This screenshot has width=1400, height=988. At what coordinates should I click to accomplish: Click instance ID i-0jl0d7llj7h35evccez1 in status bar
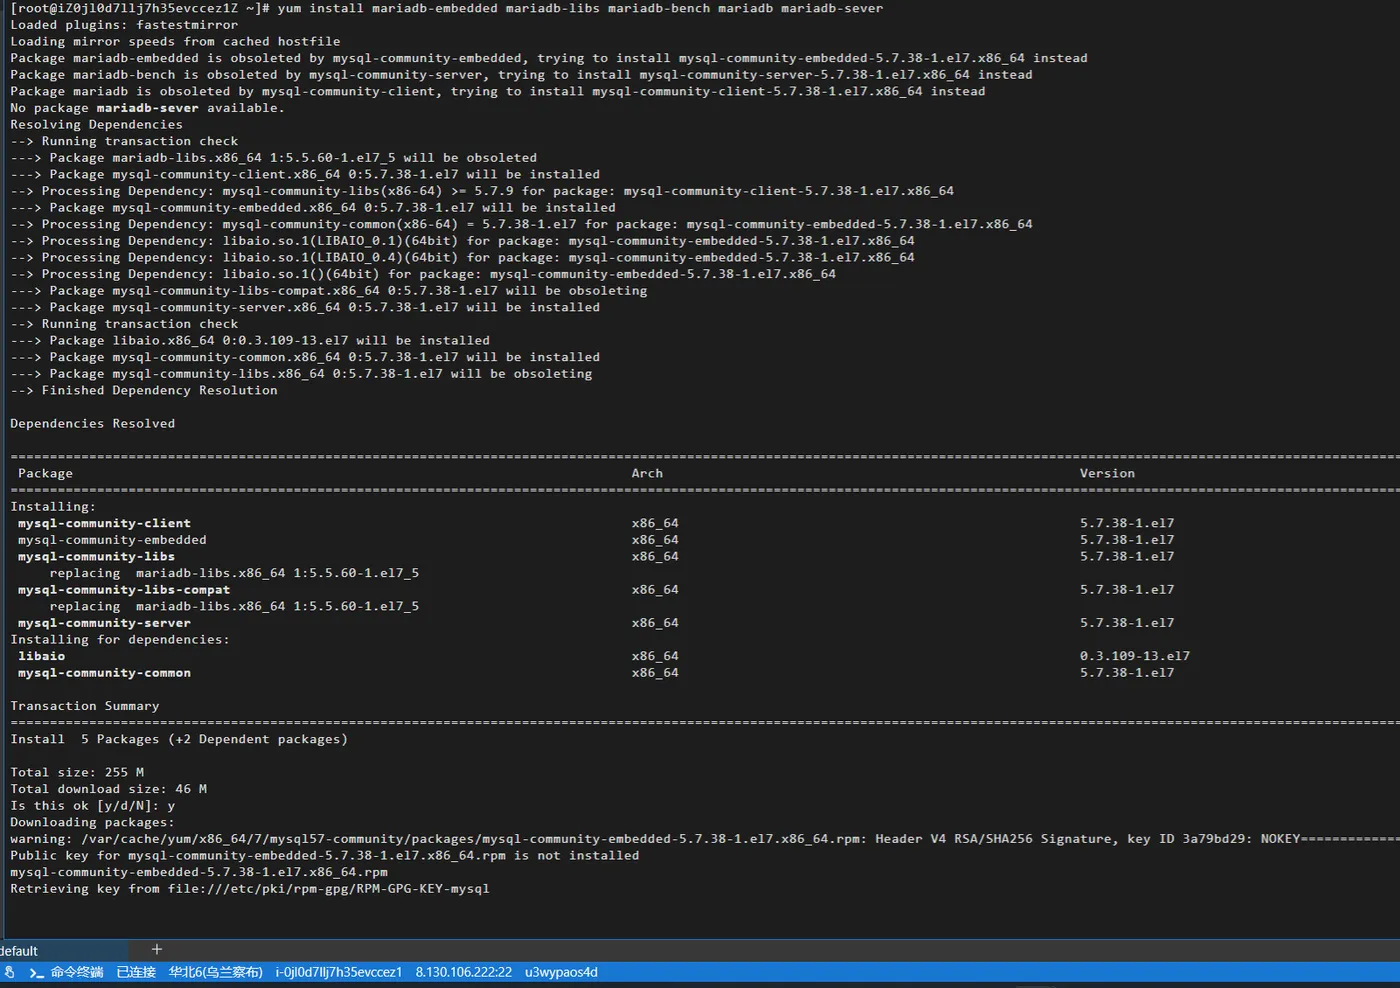click(338, 972)
